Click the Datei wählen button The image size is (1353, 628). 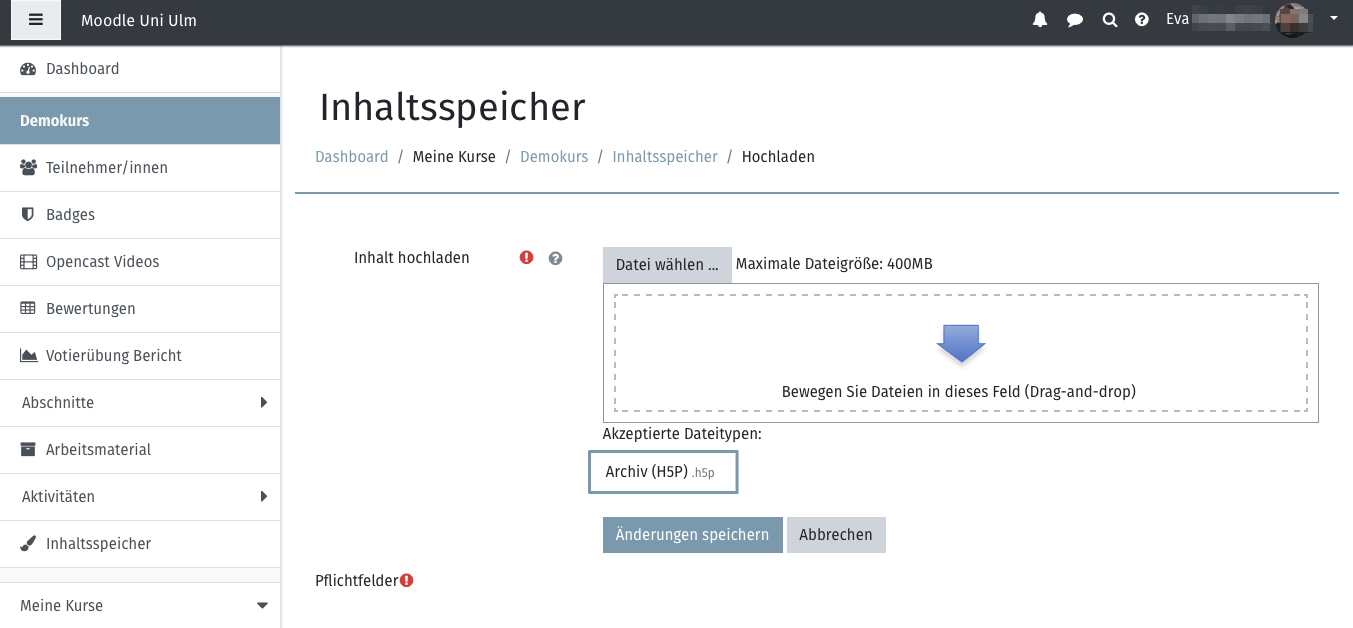coord(667,265)
